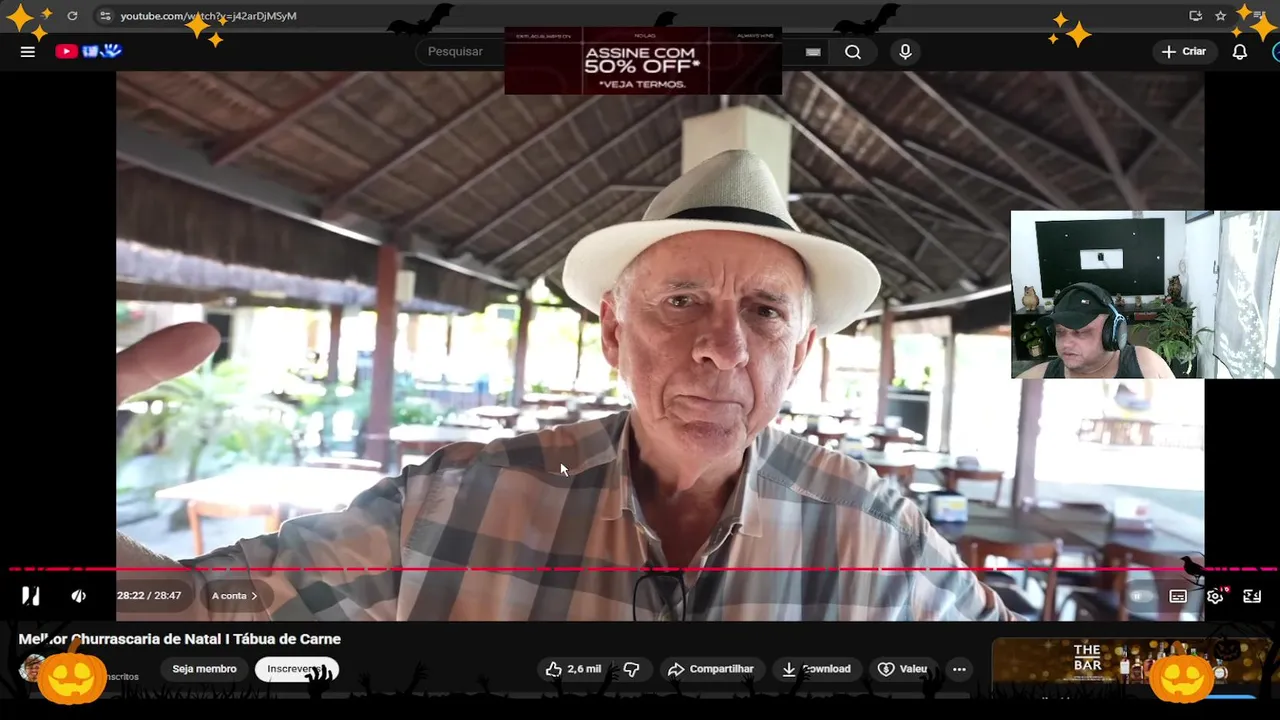Open the three-dot more actions menu
The image size is (1280, 720).
click(959, 669)
